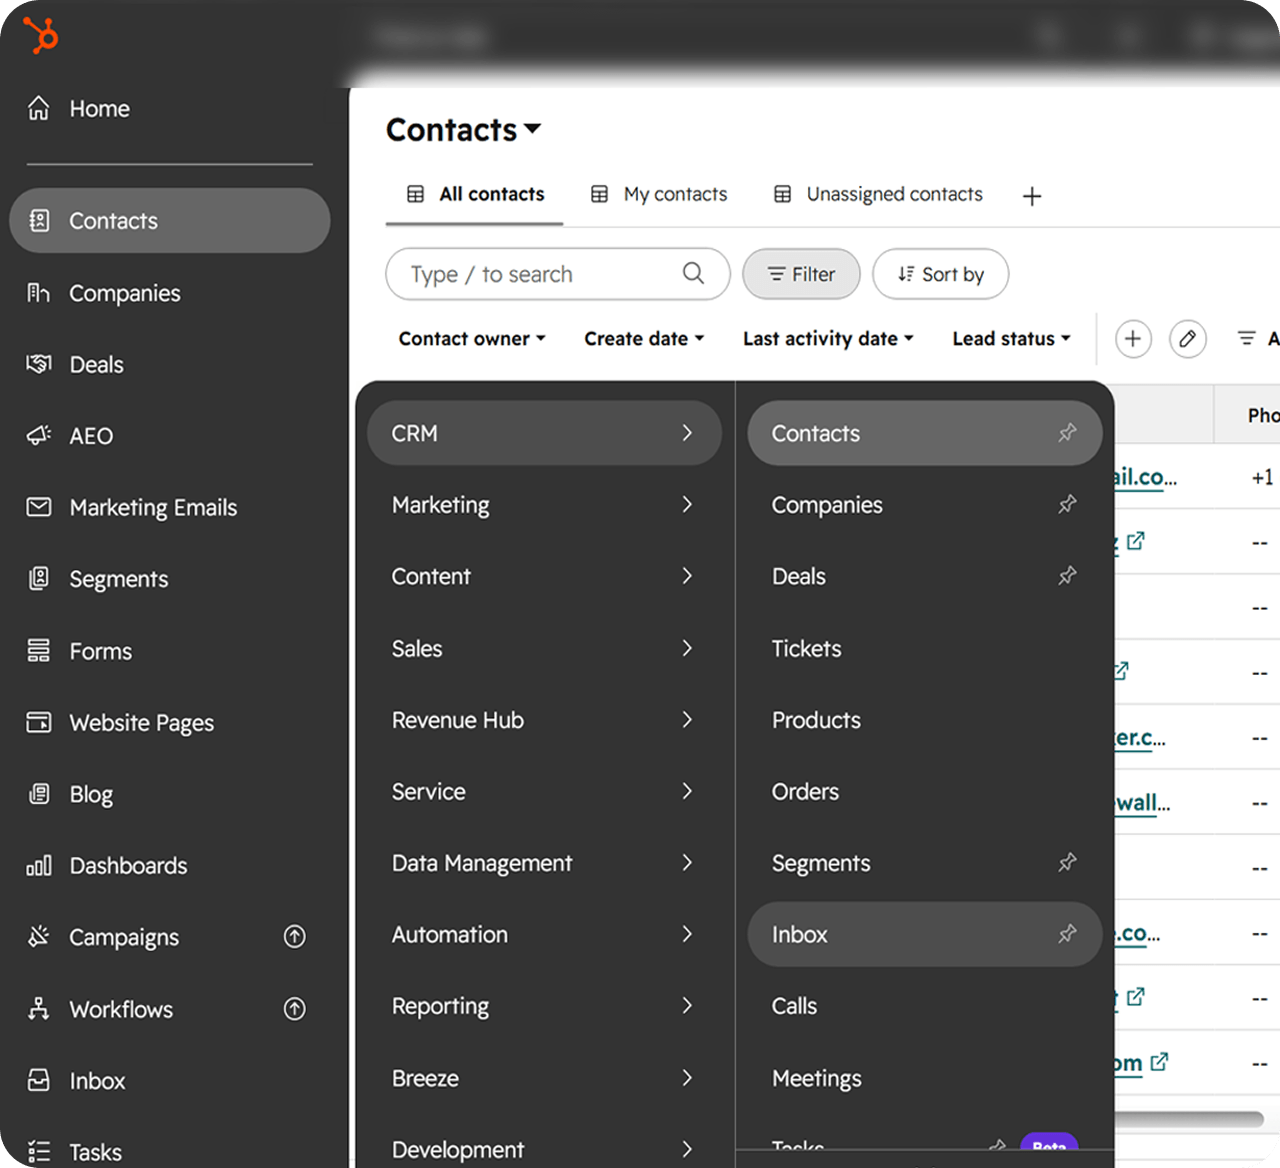
Task: Click the +1 phone number cell
Action: pos(1262,477)
